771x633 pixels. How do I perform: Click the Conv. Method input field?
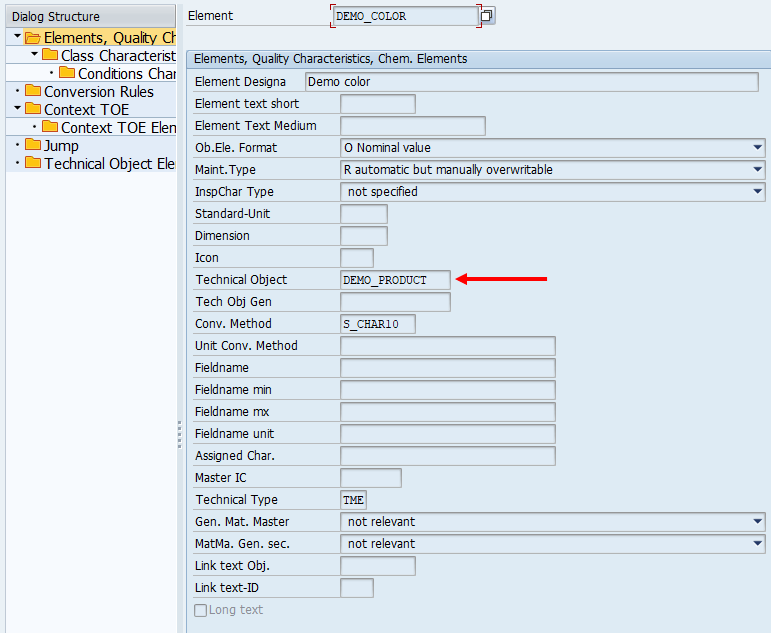coord(377,324)
